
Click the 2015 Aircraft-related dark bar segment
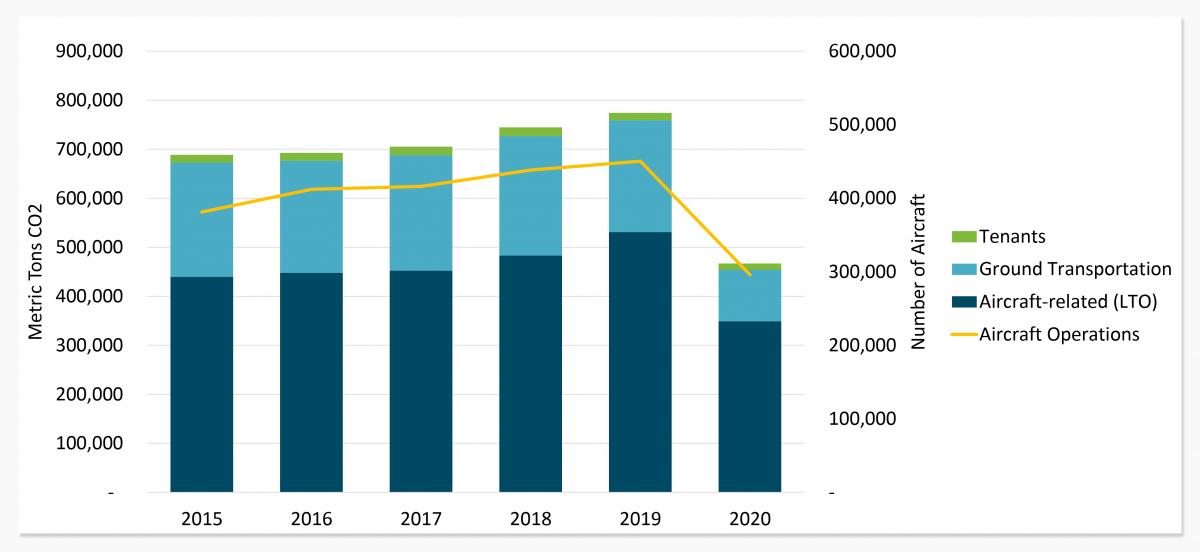[202, 384]
